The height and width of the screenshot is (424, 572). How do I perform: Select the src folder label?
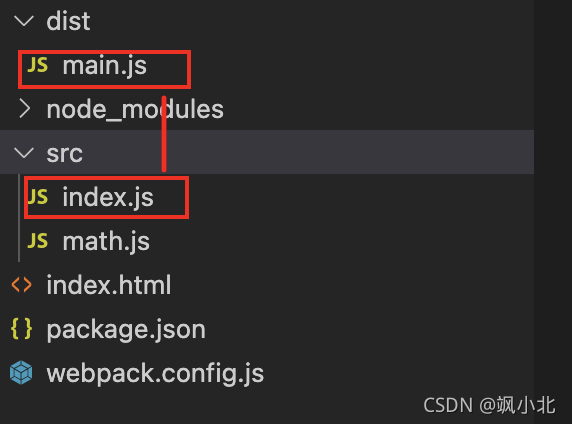pyautogui.click(x=65, y=153)
